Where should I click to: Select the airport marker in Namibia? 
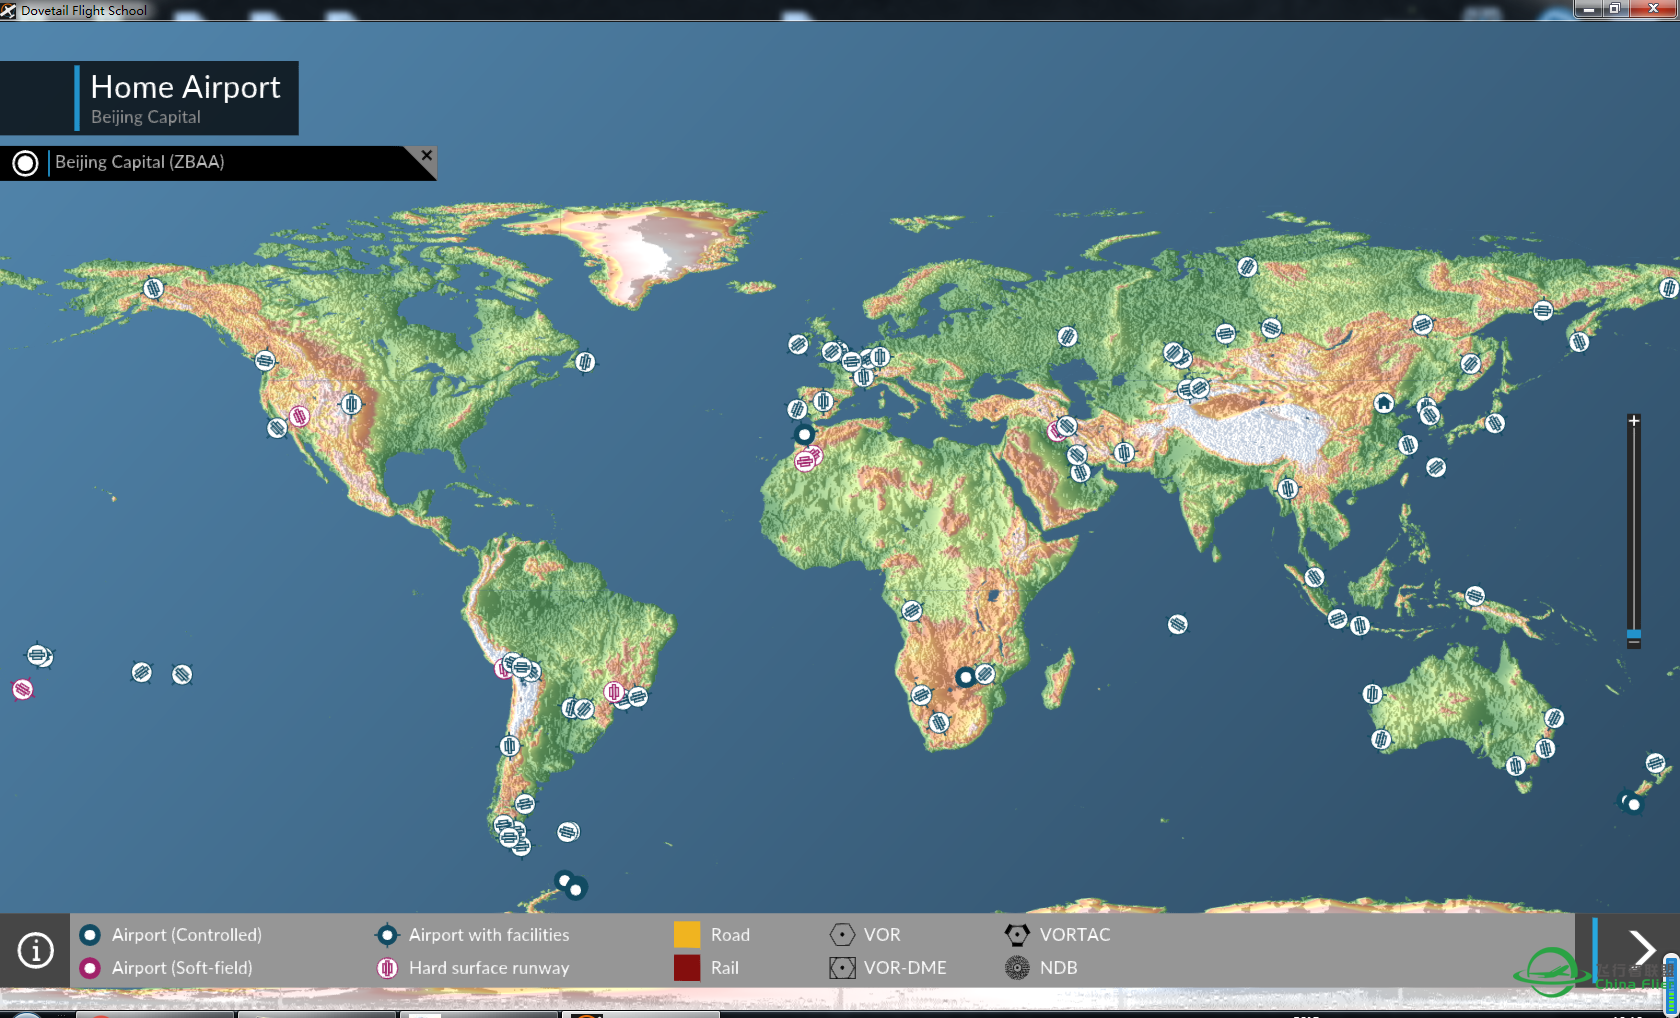(x=921, y=694)
